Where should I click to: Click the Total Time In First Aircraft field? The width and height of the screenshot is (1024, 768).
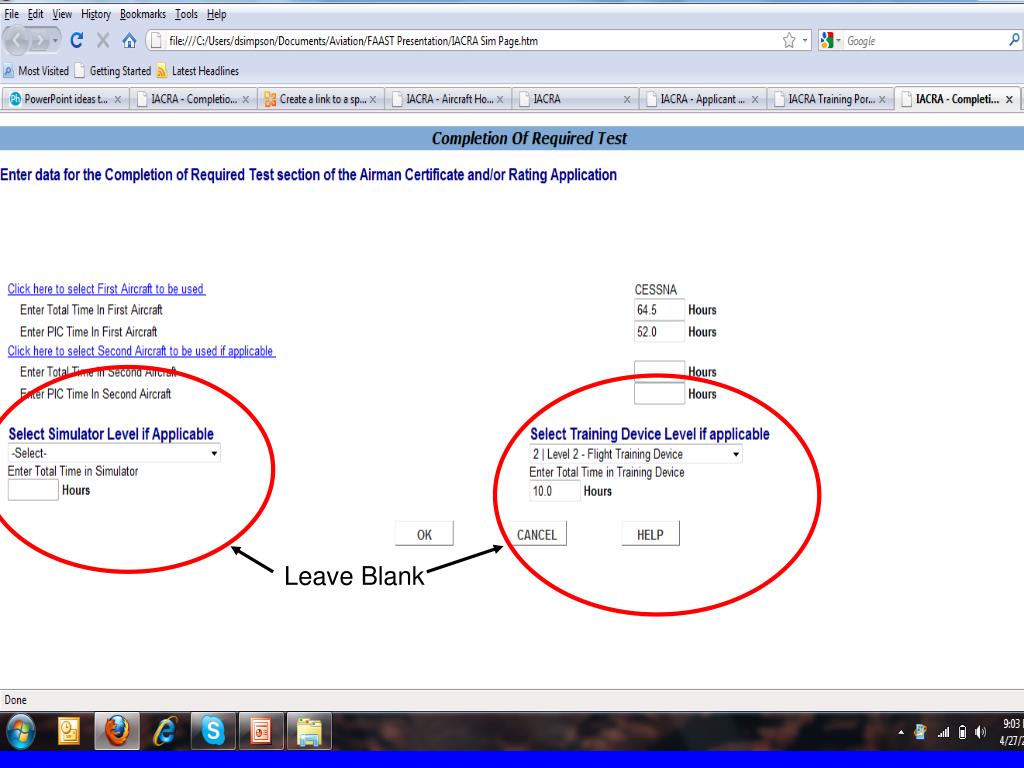point(659,310)
